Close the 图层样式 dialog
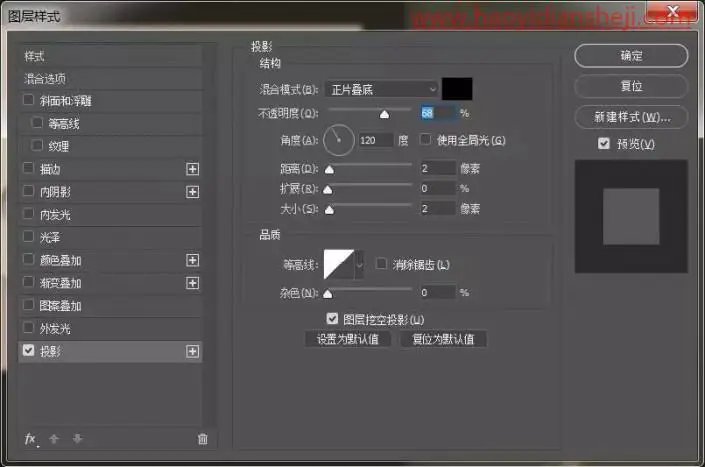The image size is (705, 467). coord(673,12)
